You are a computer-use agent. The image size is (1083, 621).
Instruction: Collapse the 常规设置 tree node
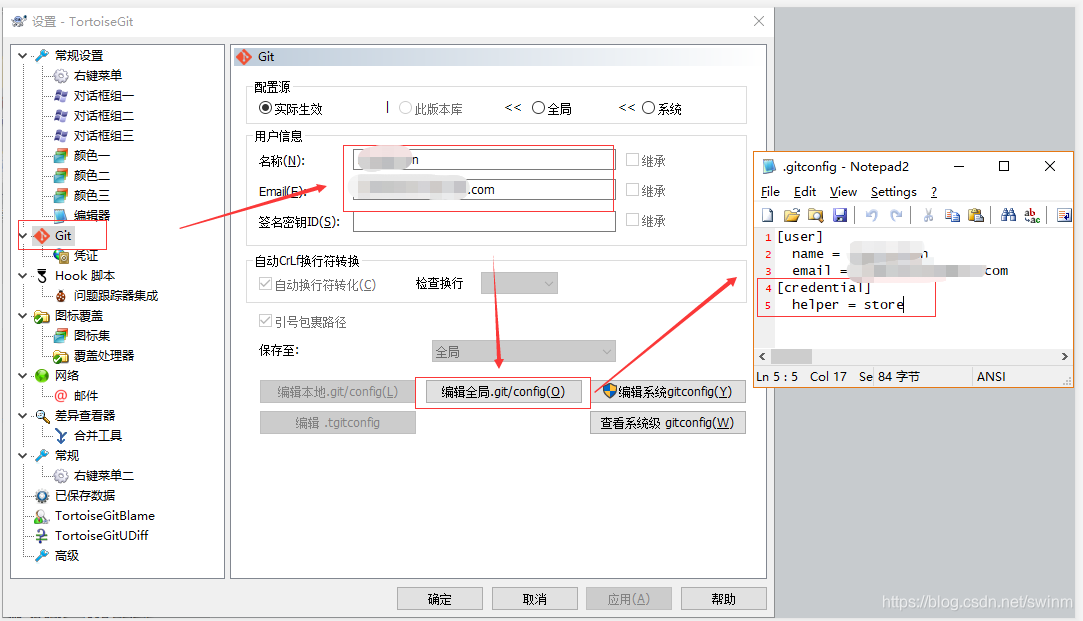tap(22, 55)
